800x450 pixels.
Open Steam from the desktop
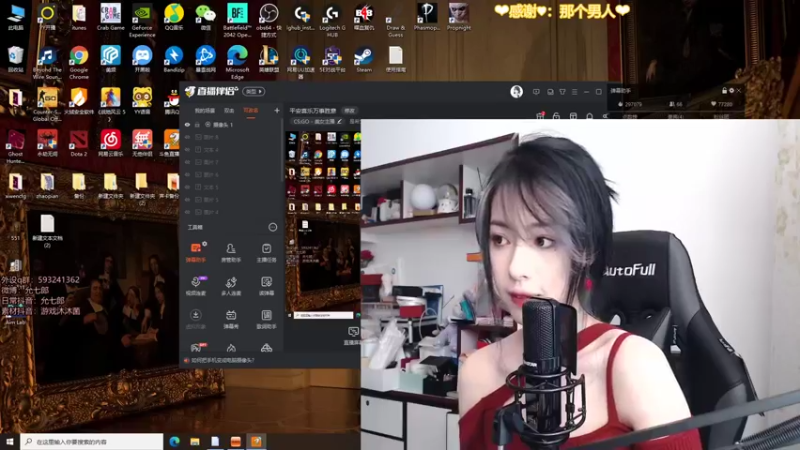(x=364, y=60)
